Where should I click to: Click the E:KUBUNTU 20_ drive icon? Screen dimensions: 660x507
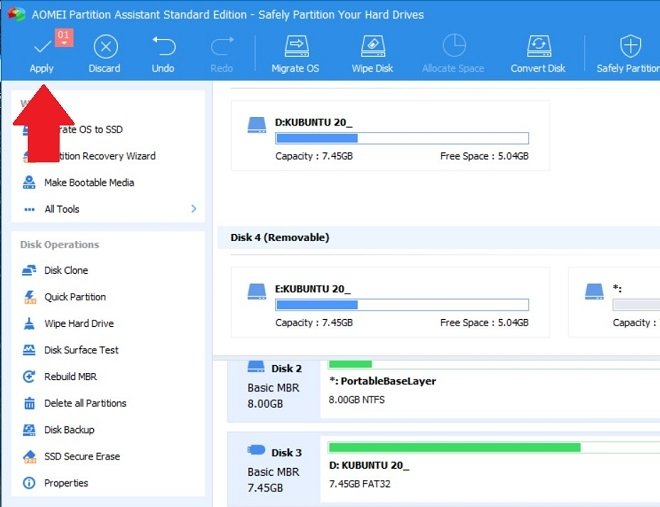(x=257, y=292)
